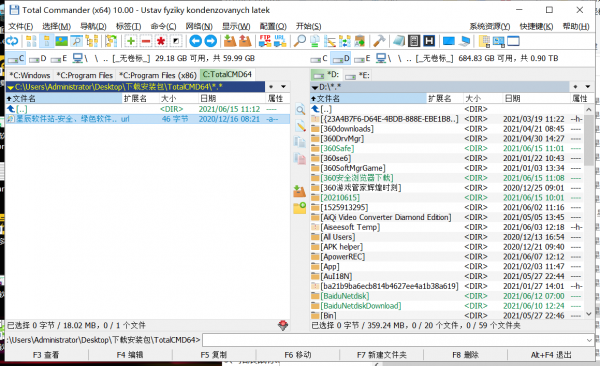Click red asterisk invert selection icon
The height and width of the screenshot is (366, 600).
tap(161, 41)
